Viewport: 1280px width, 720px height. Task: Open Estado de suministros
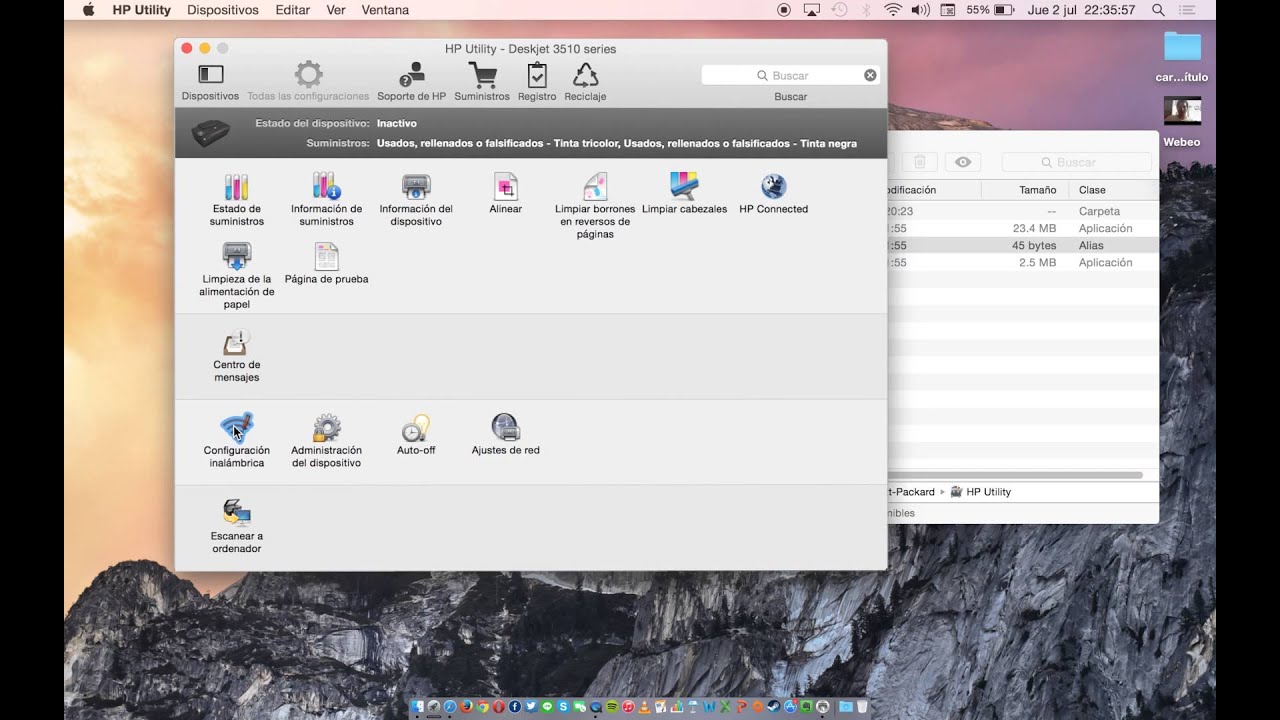pyautogui.click(x=237, y=200)
